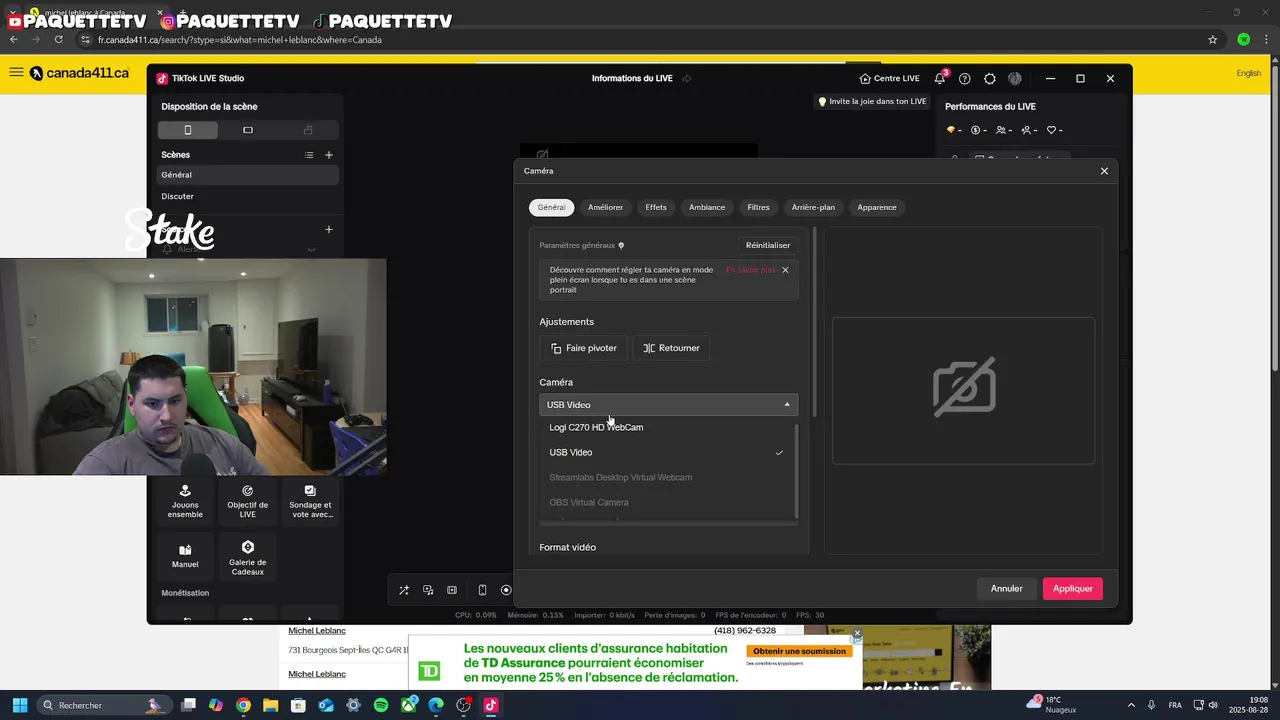Close the camera settings dialog
The height and width of the screenshot is (720, 1280).
click(1104, 171)
